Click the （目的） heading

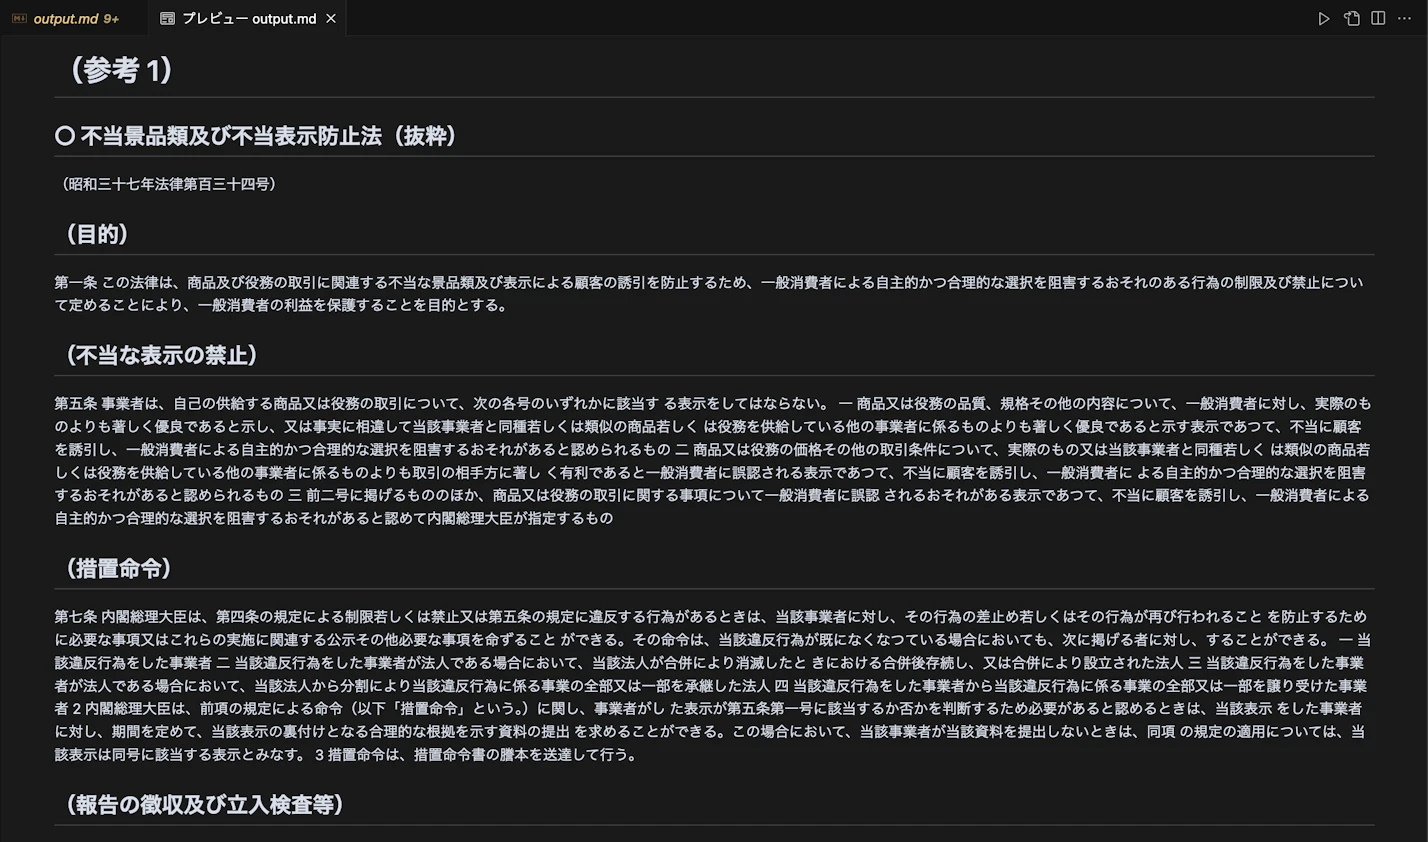[98, 234]
